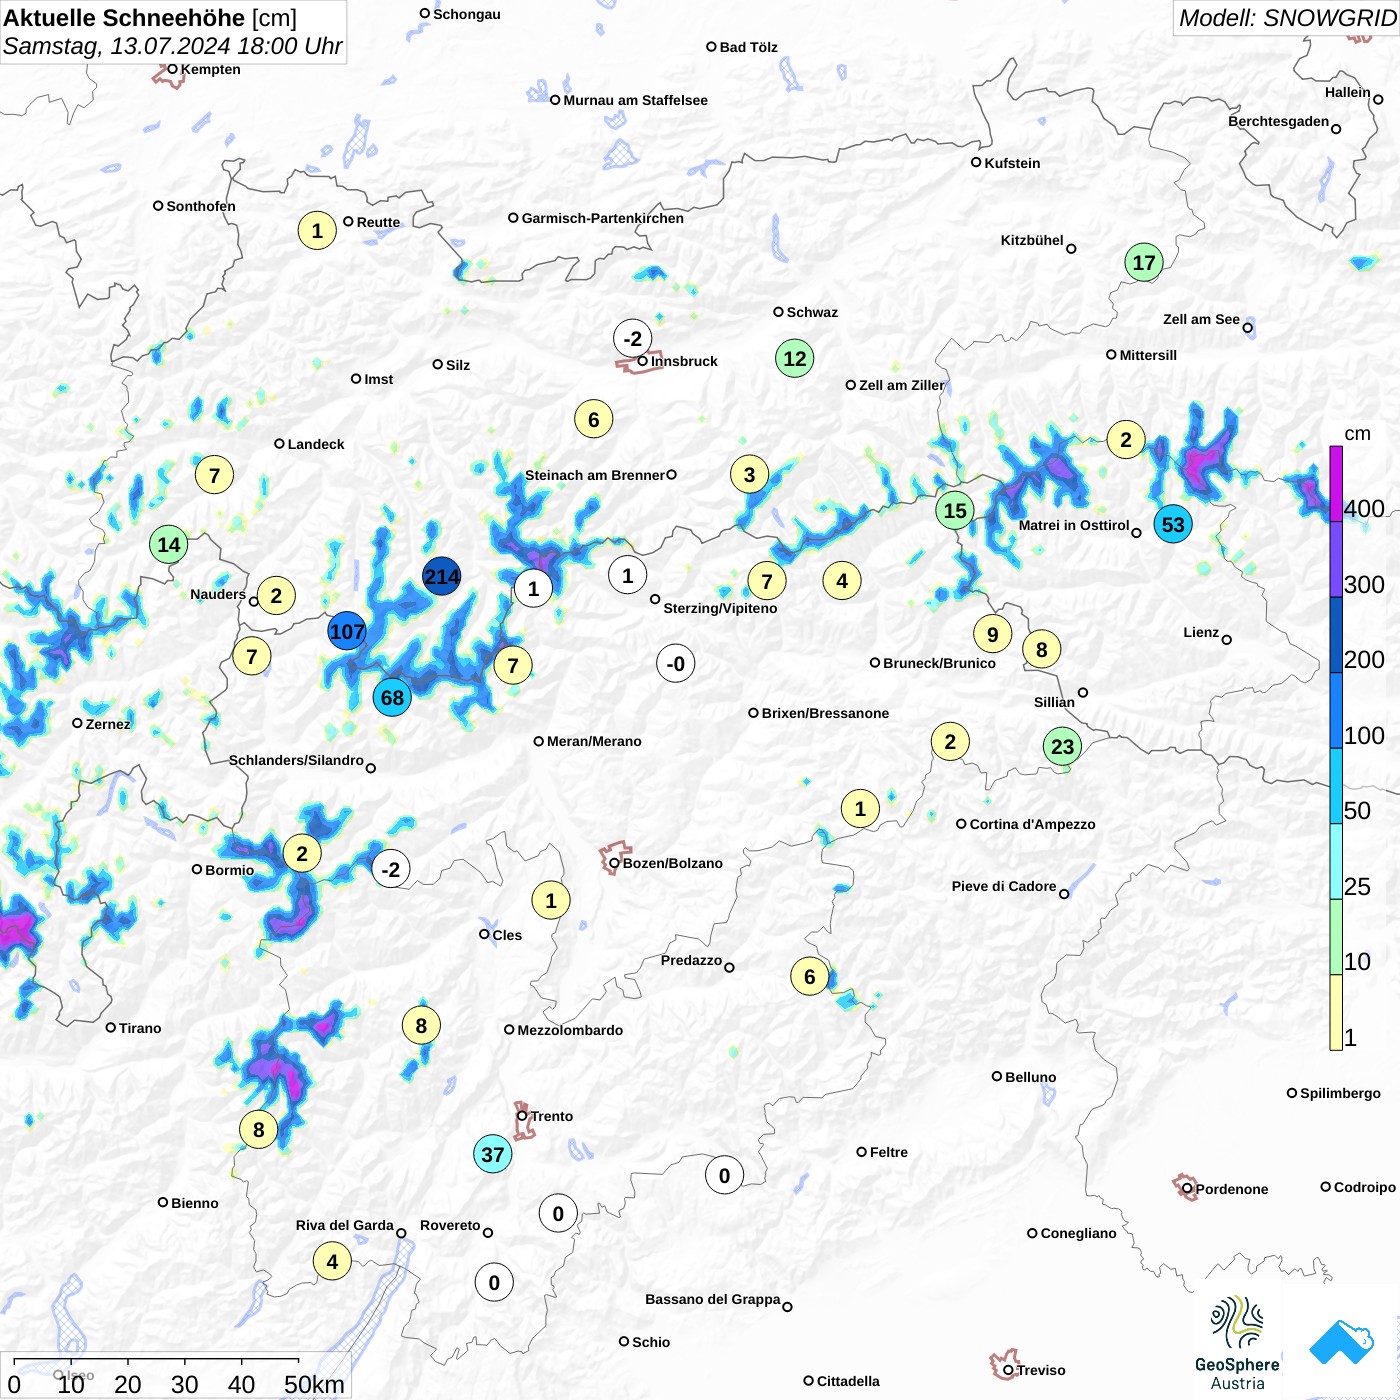Click the -2 marker above Innsbruck
This screenshot has height=1400, width=1400.
click(x=633, y=339)
